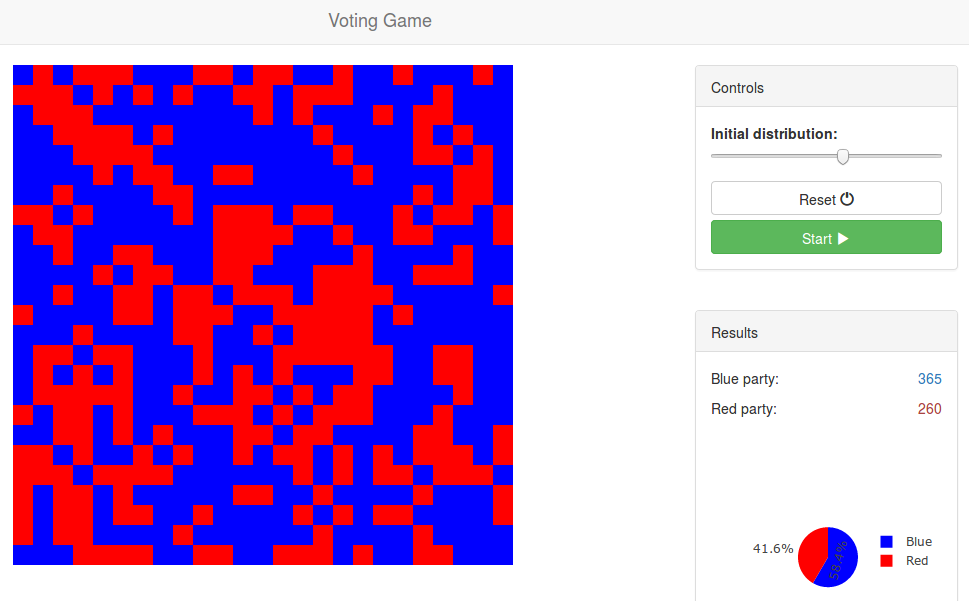Screen dimensions: 969x601
Task: Click the power icon on Reset
Action: pyautogui.click(x=847, y=199)
